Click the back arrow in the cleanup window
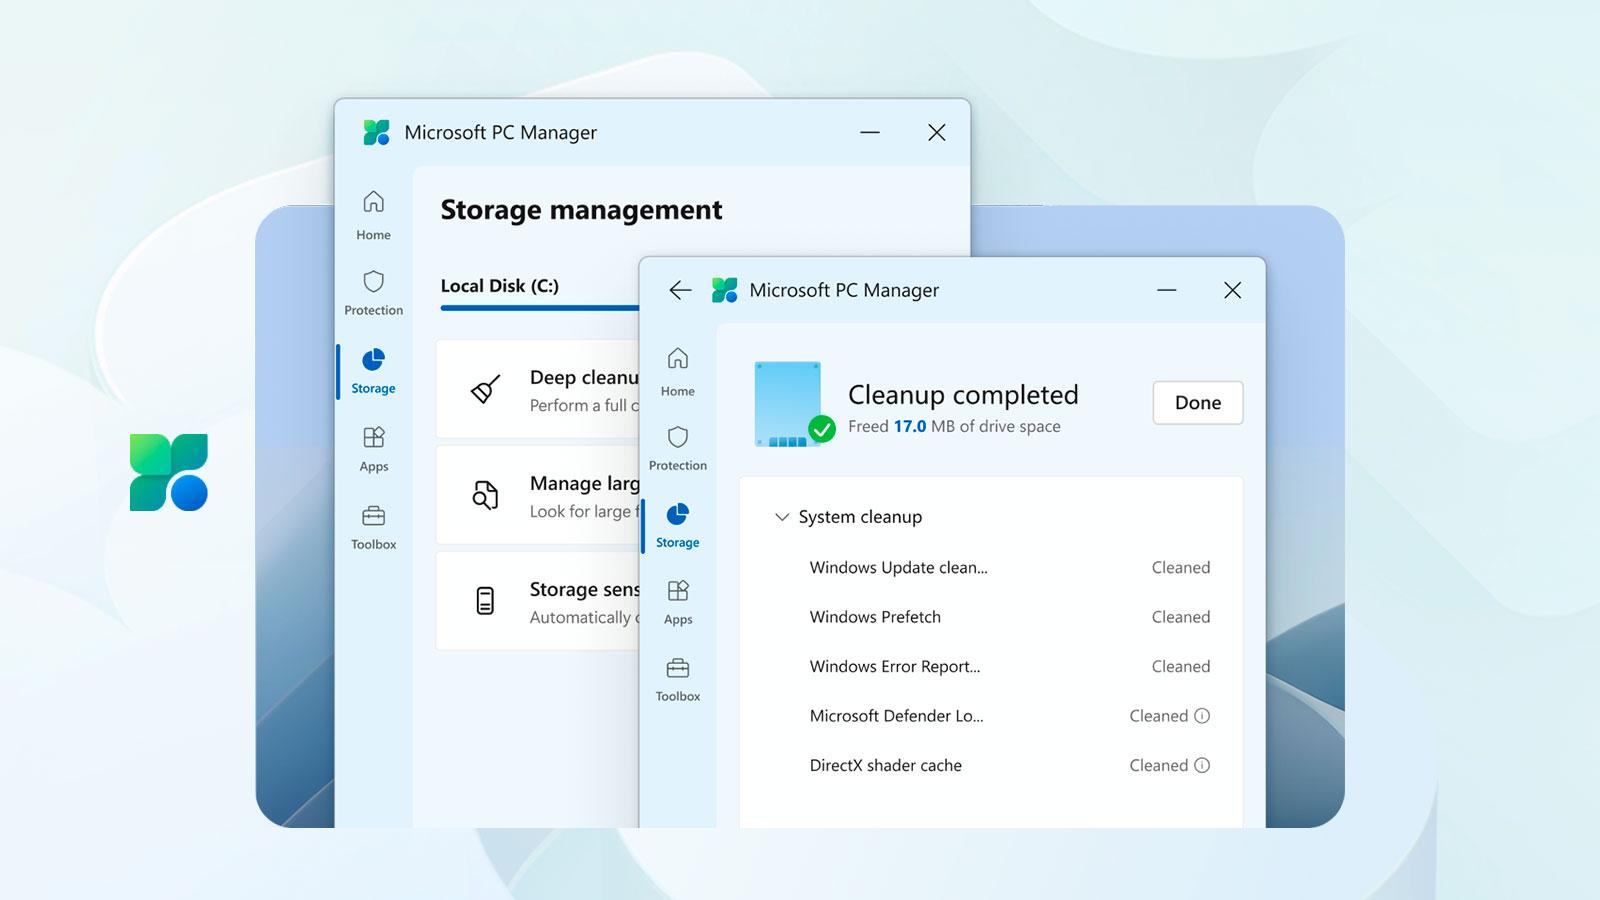1600x900 pixels. click(x=680, y=290)
